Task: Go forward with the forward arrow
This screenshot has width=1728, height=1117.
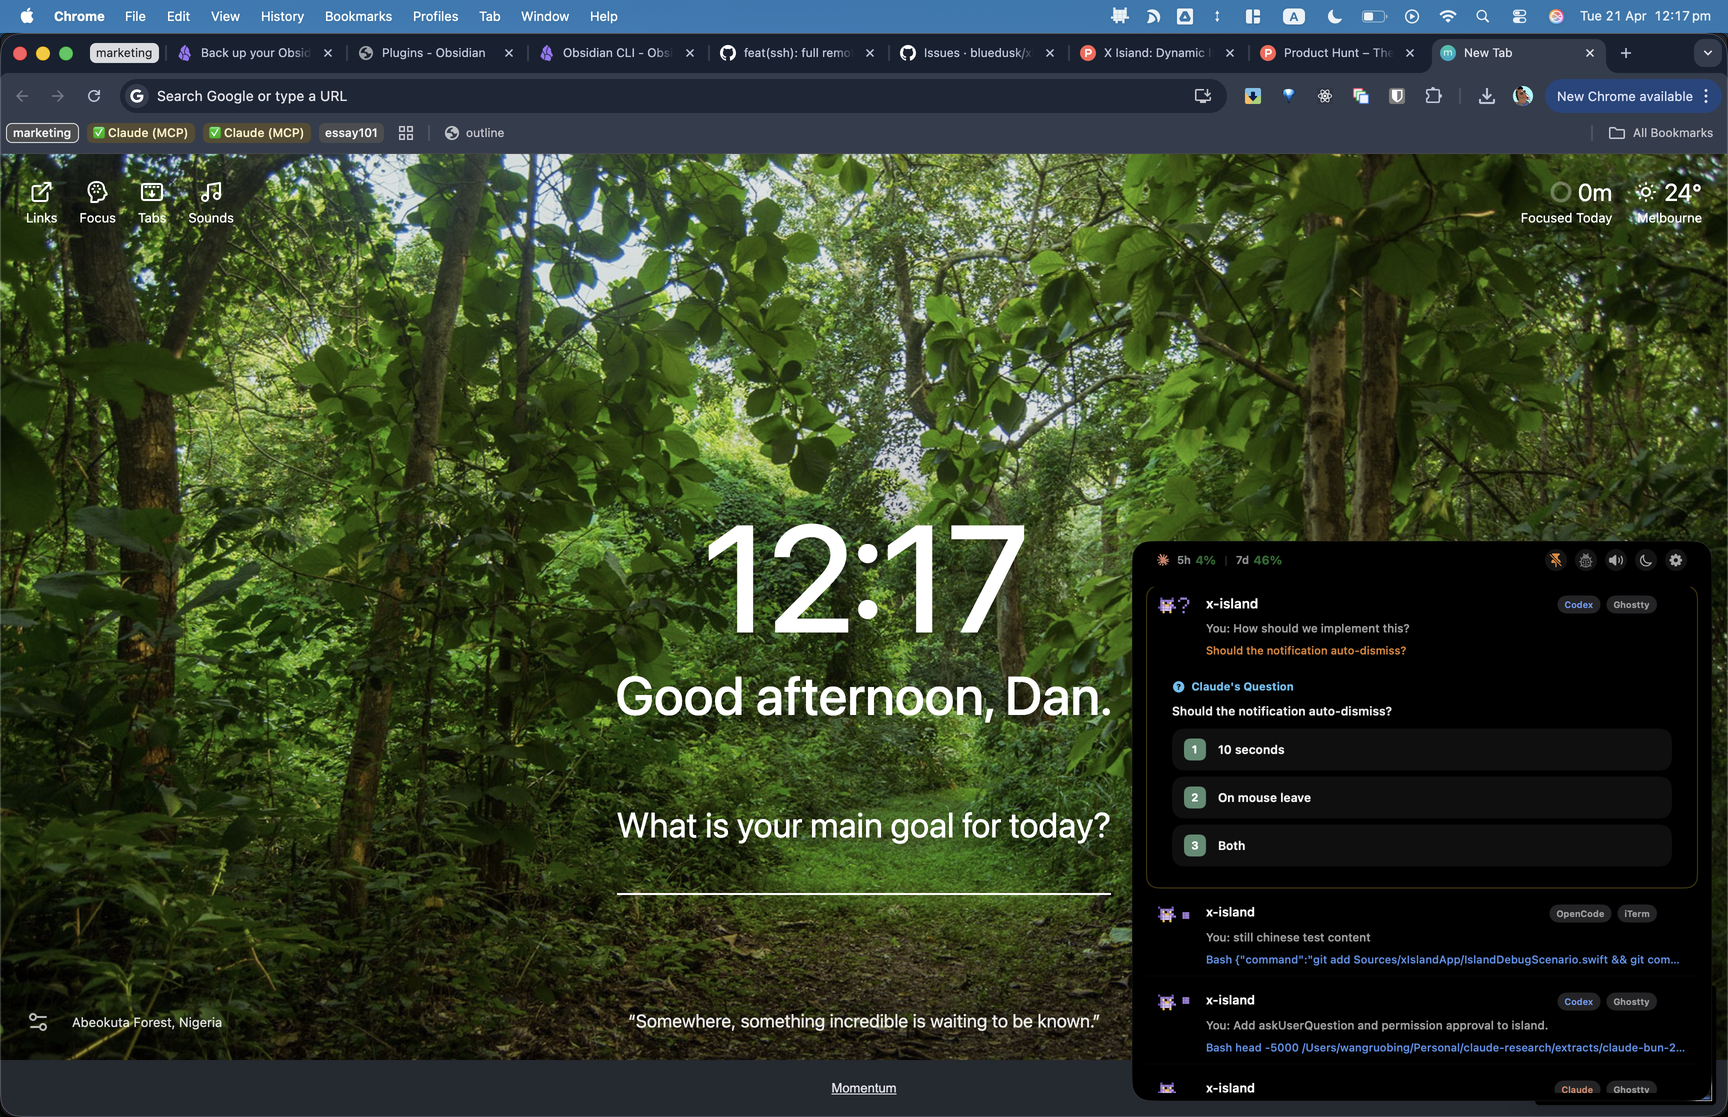Action: [x=58, y=96]
